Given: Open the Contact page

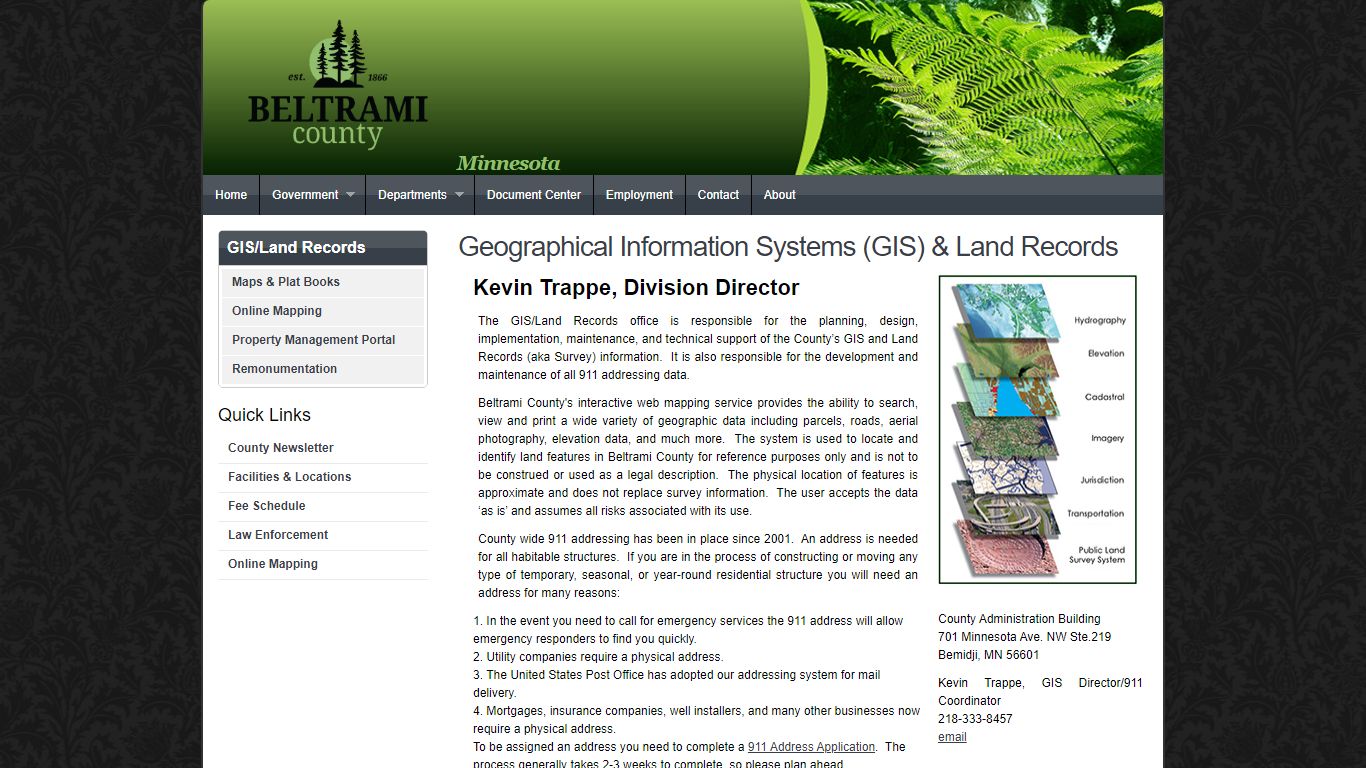Looking at the screenshot, I should [718, 195].
